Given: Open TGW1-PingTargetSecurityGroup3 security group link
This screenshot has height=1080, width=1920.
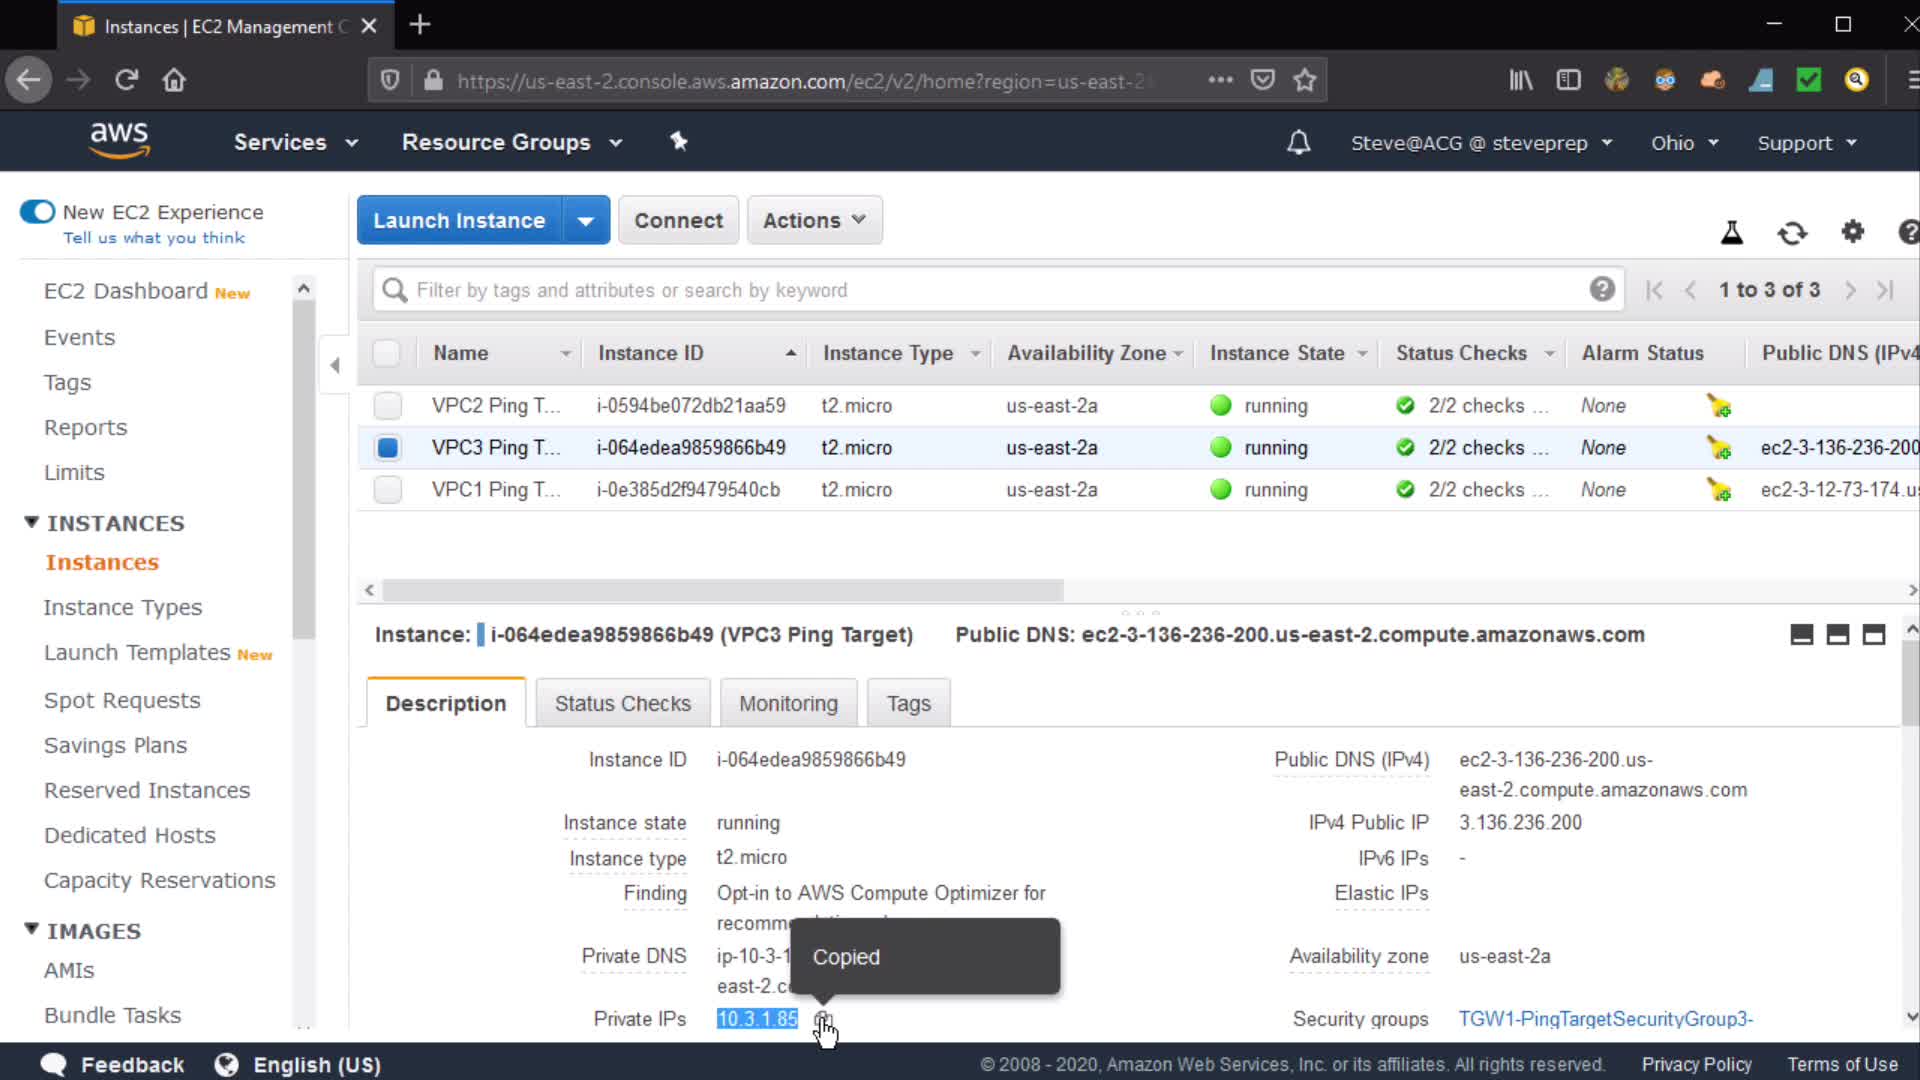Looking at the screenshot, I should 1605,1018.
